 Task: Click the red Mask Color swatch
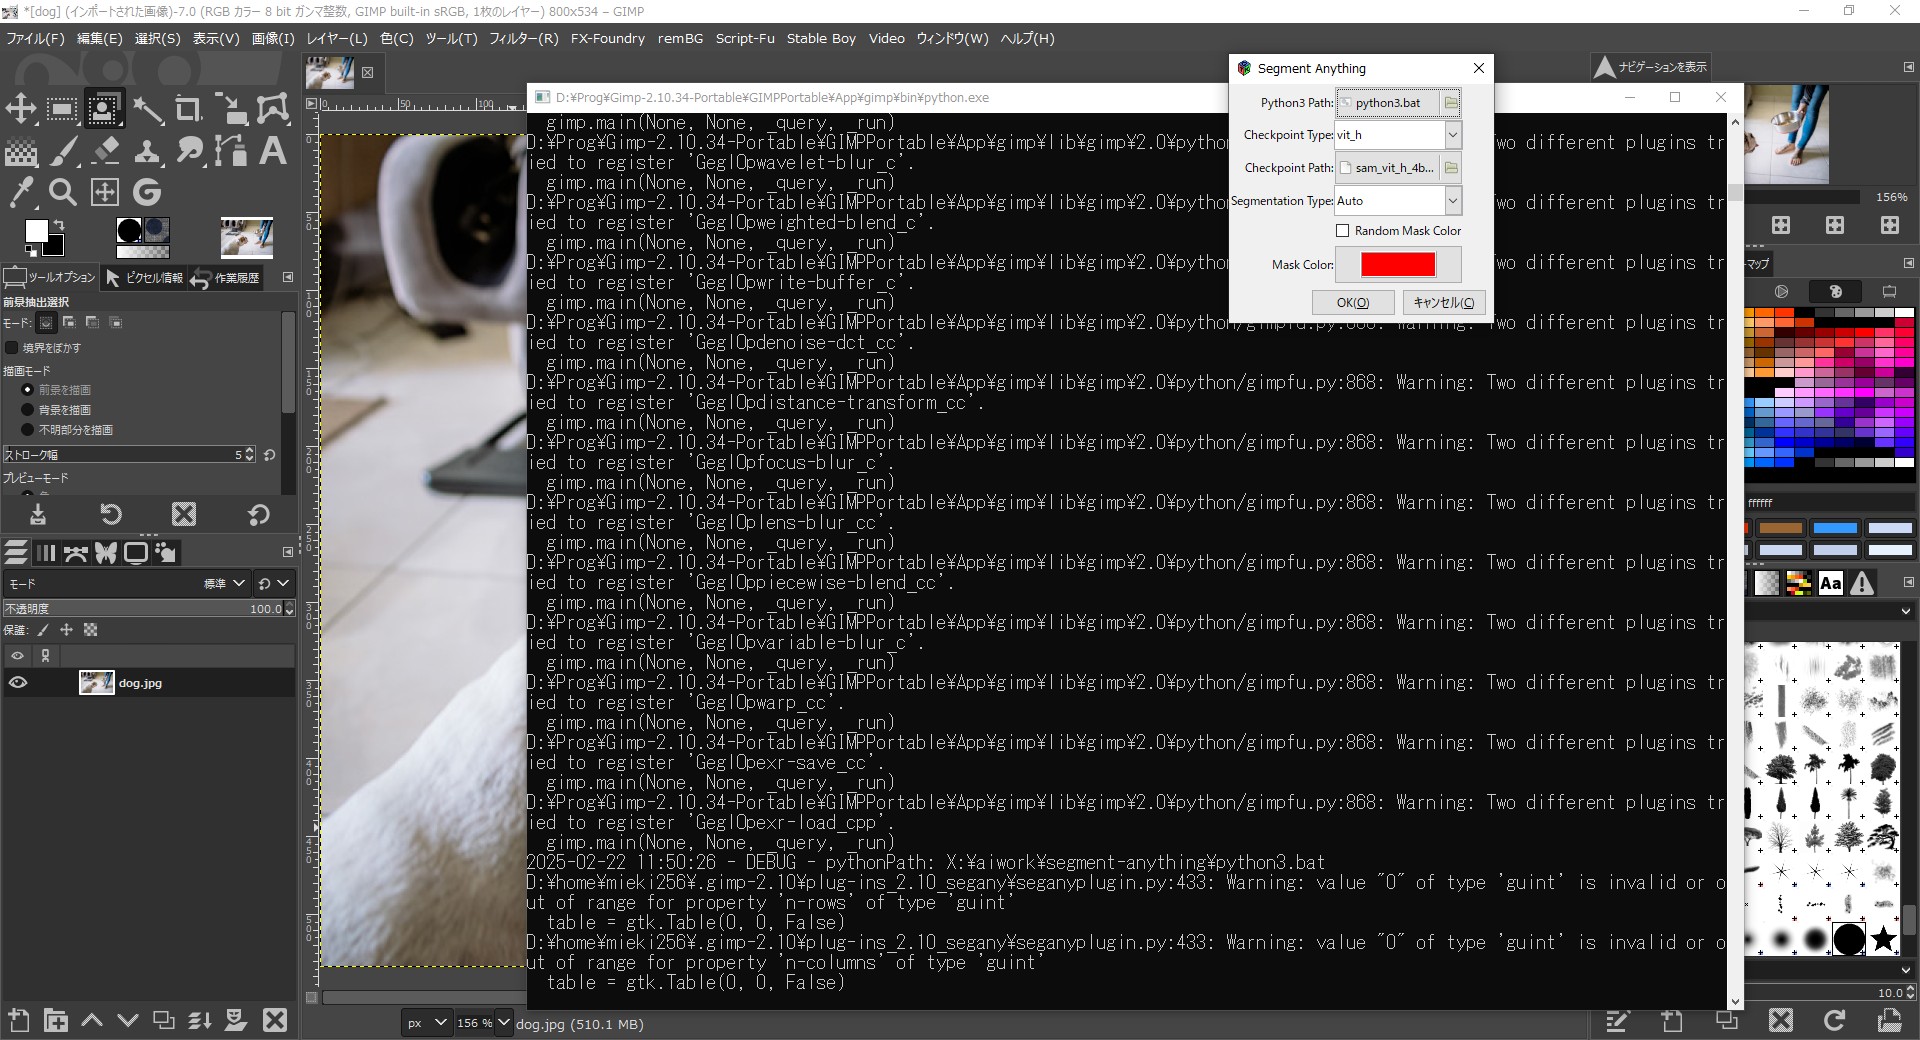pos(1397,265)
